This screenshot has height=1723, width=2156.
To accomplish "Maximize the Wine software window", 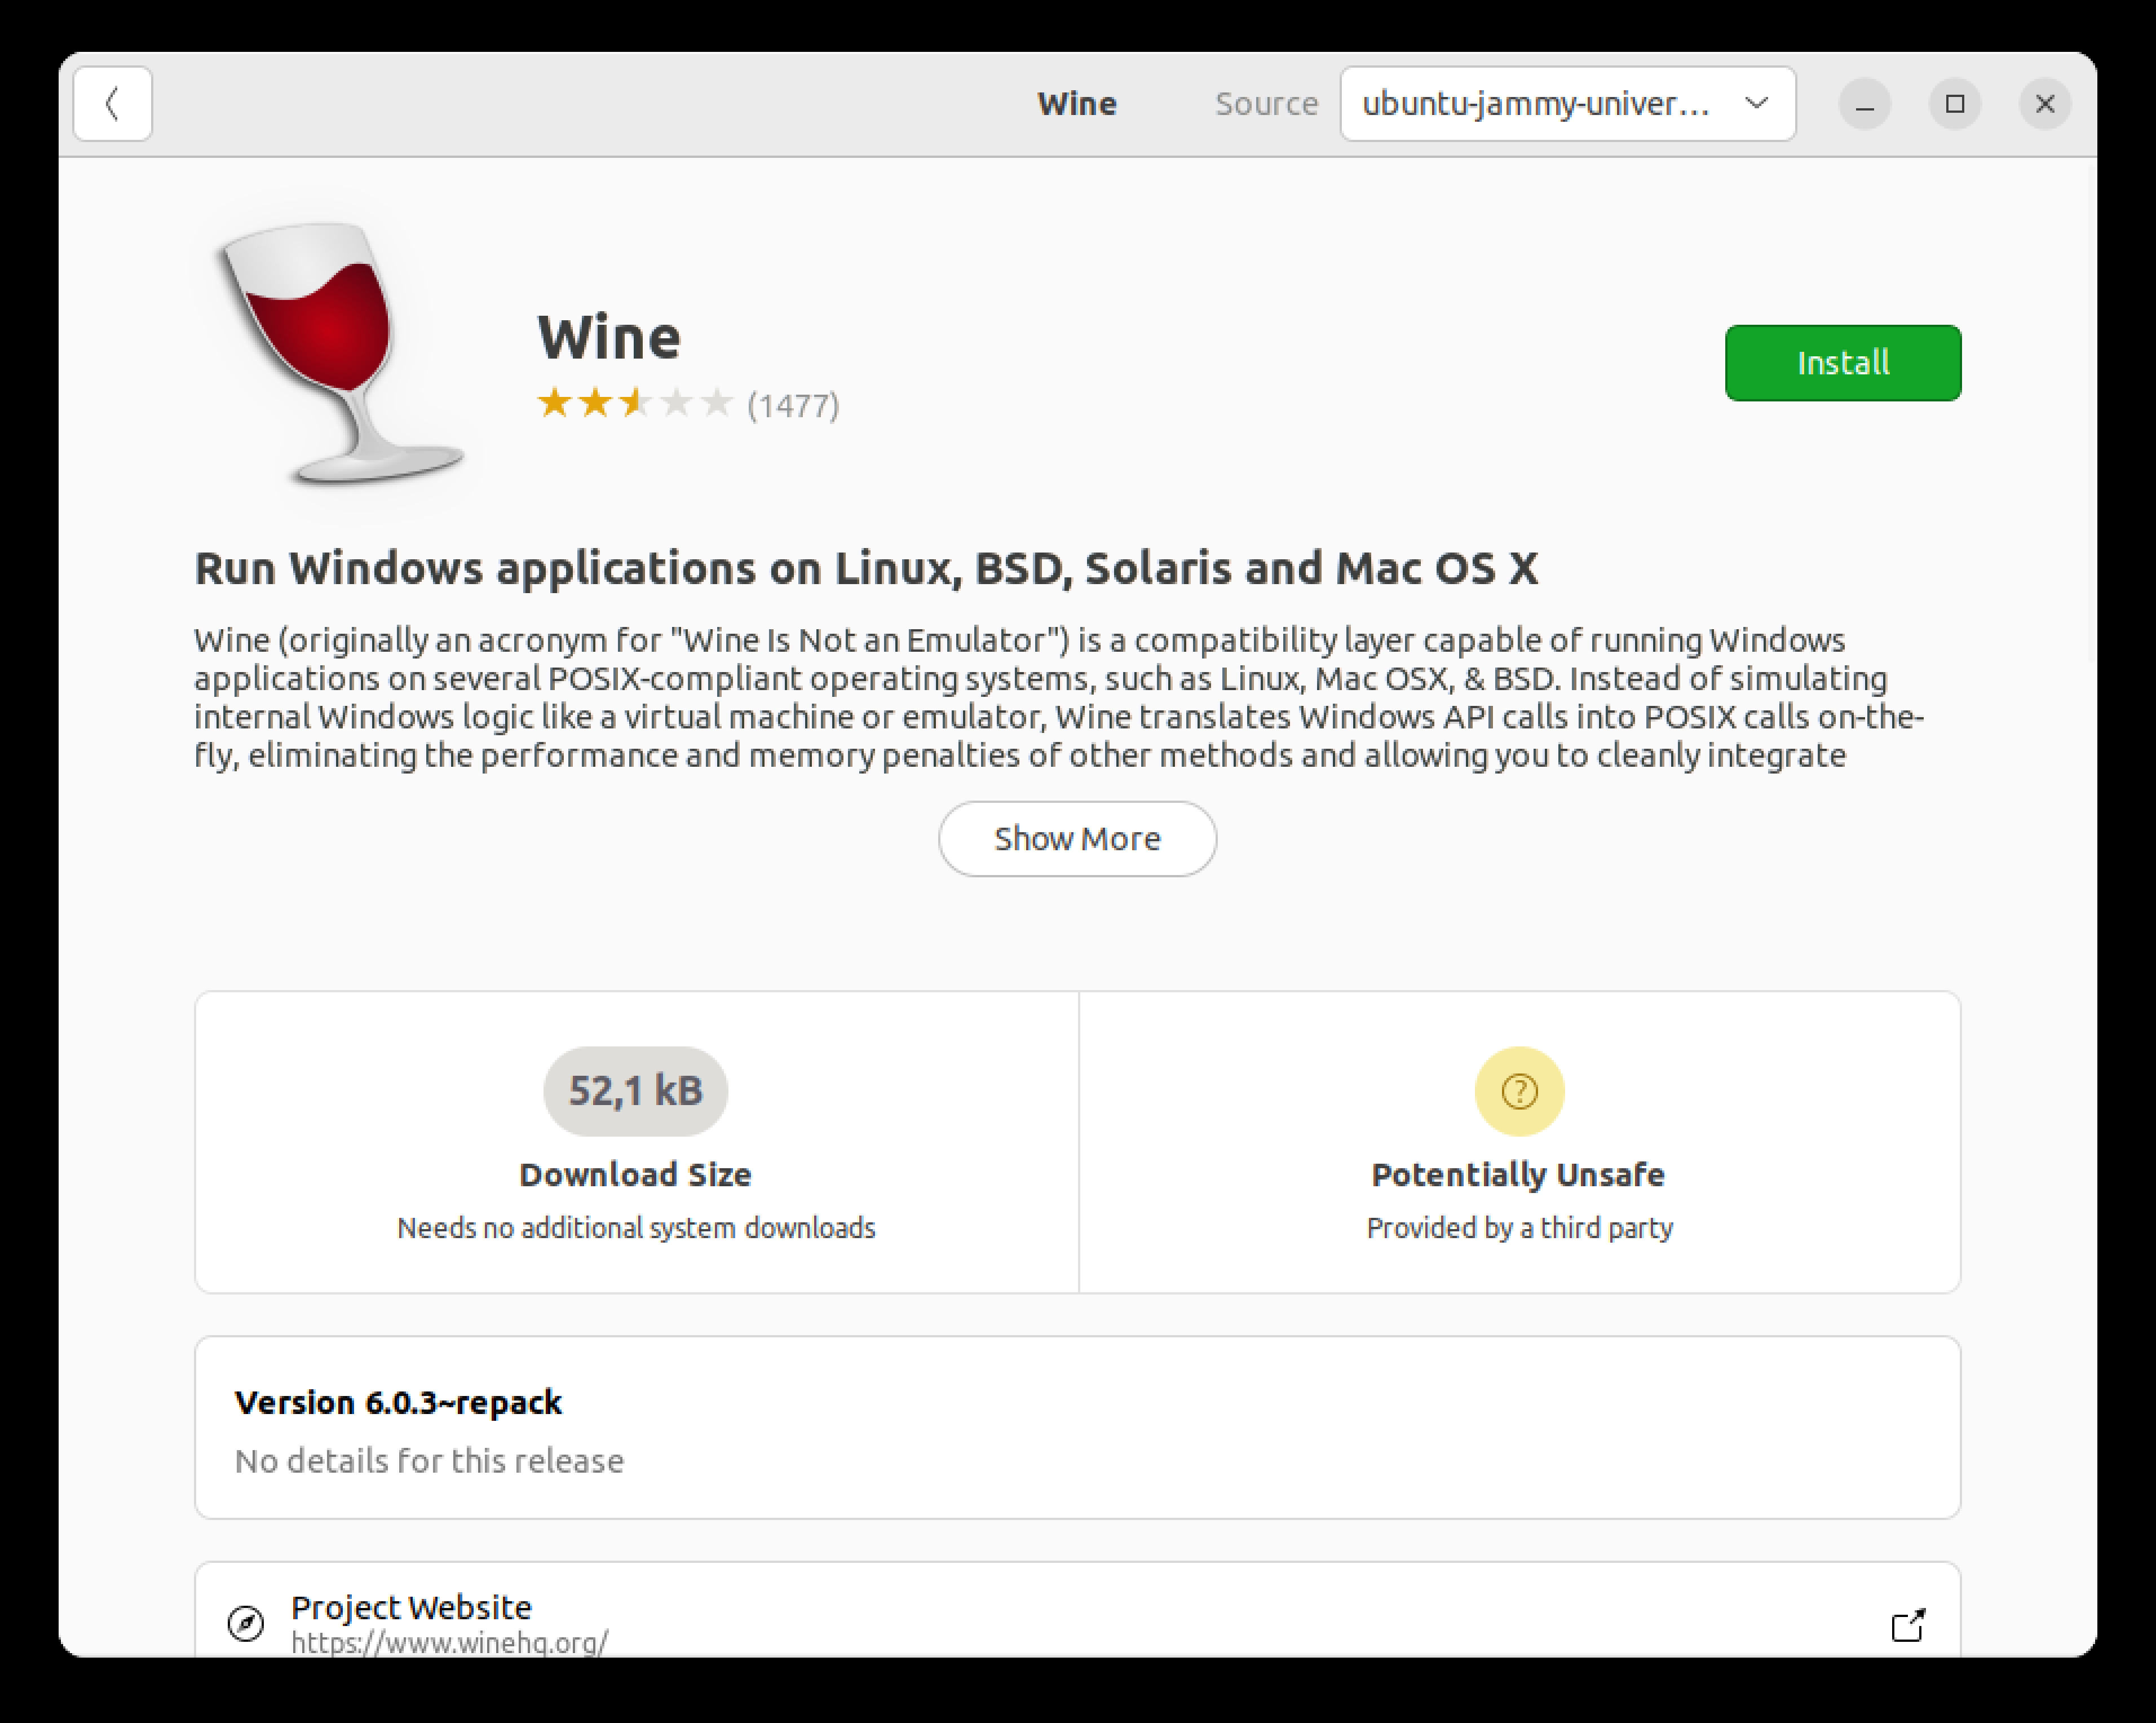I will (1955, 104).
